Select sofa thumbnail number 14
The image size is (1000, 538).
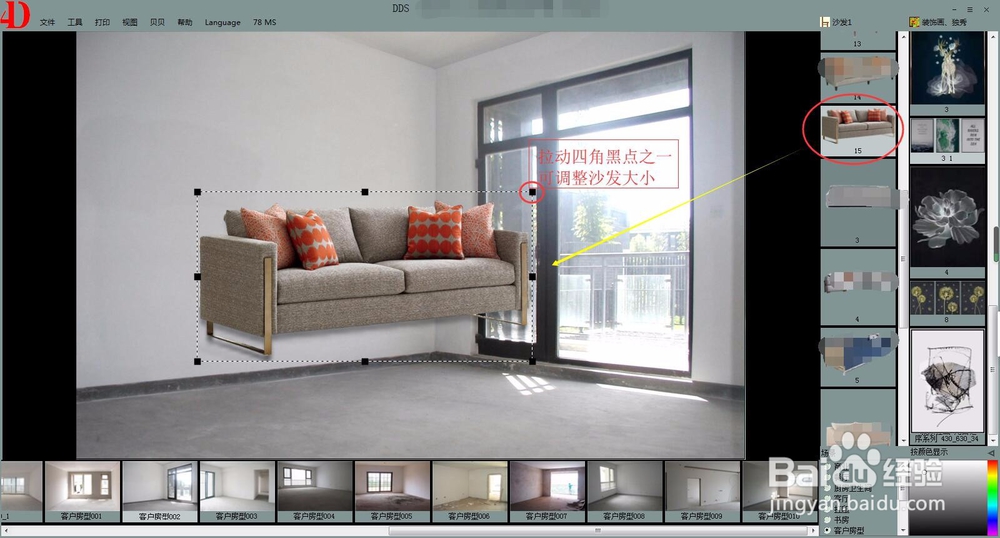858,77
